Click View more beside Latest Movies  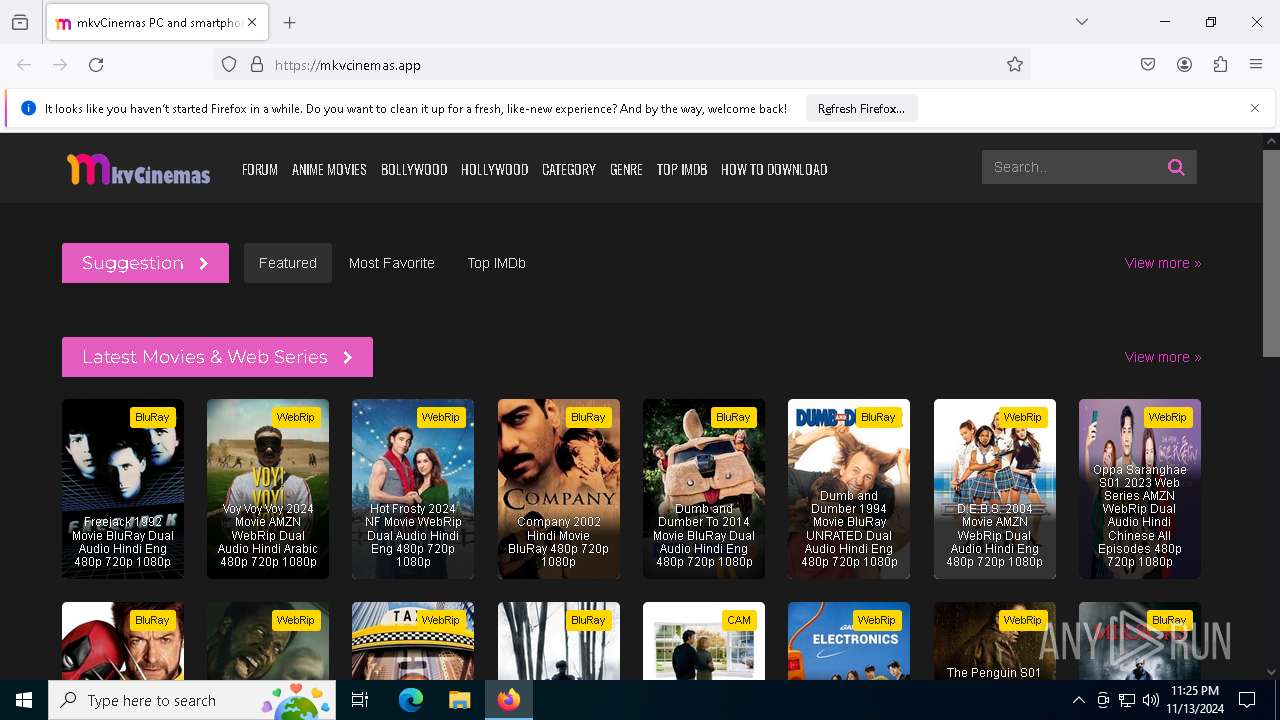(x=1163, y=357)
